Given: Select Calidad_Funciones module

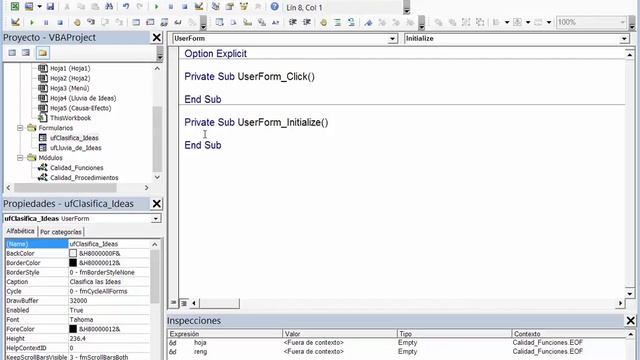Looking at the screenshot, I should pyautogui.click(x=76, y=168).
